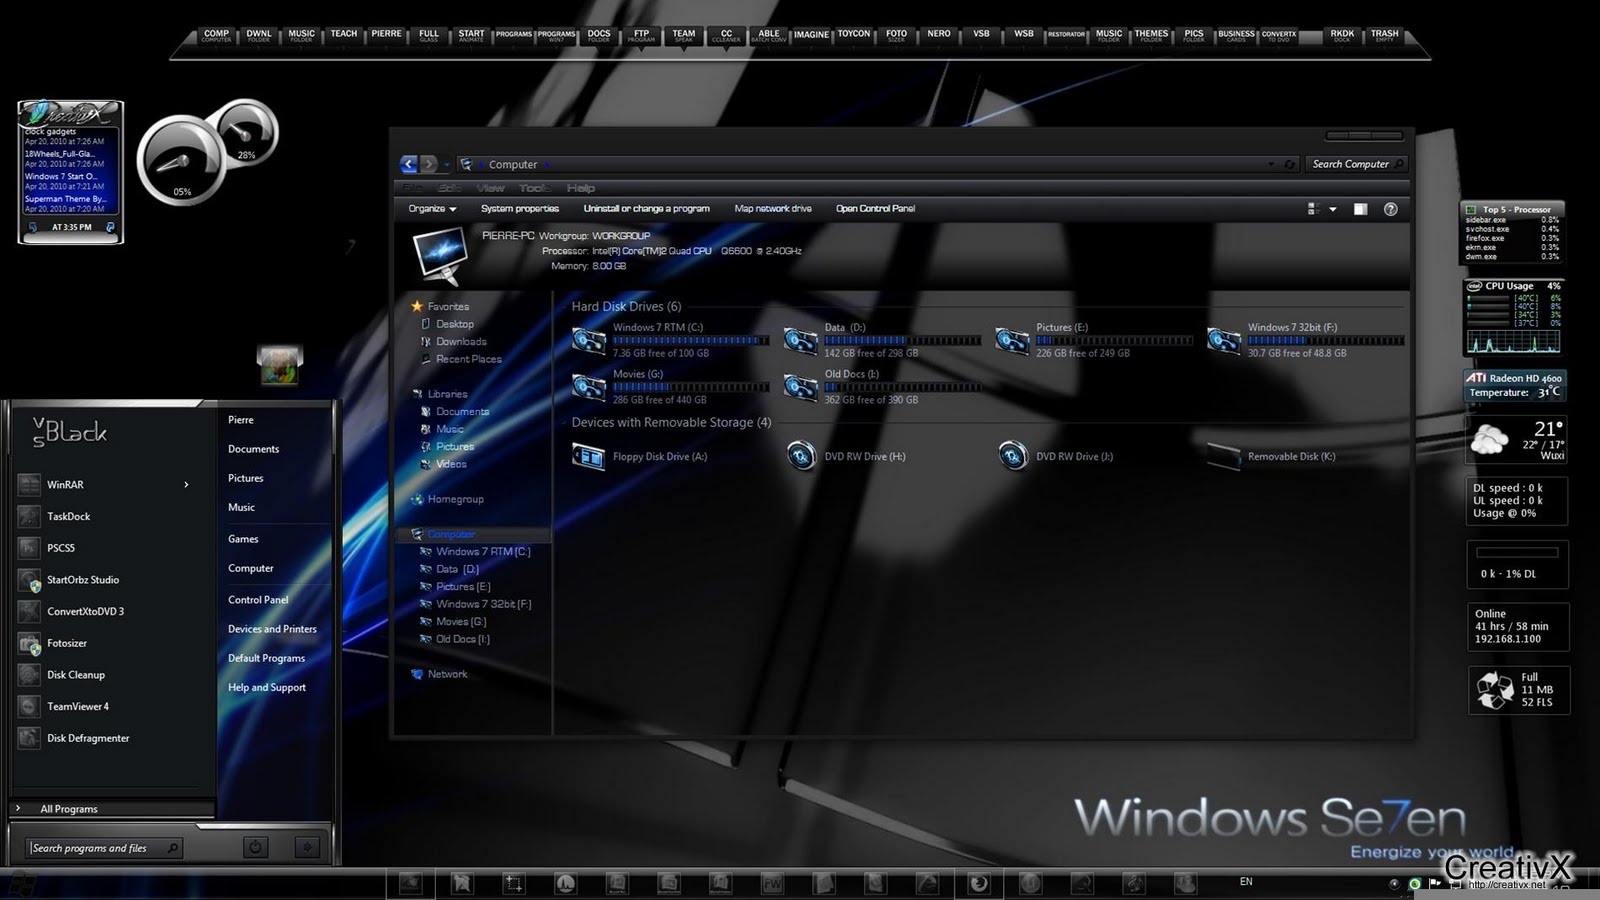Viewport: 1600px width, 900px height.
Task: Open Windows 7 RTM (C:) drive icon
Action: 589,341
